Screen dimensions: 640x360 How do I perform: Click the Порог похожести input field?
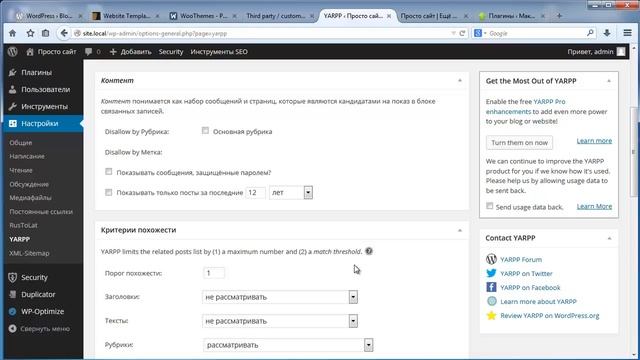click(213, 273)
